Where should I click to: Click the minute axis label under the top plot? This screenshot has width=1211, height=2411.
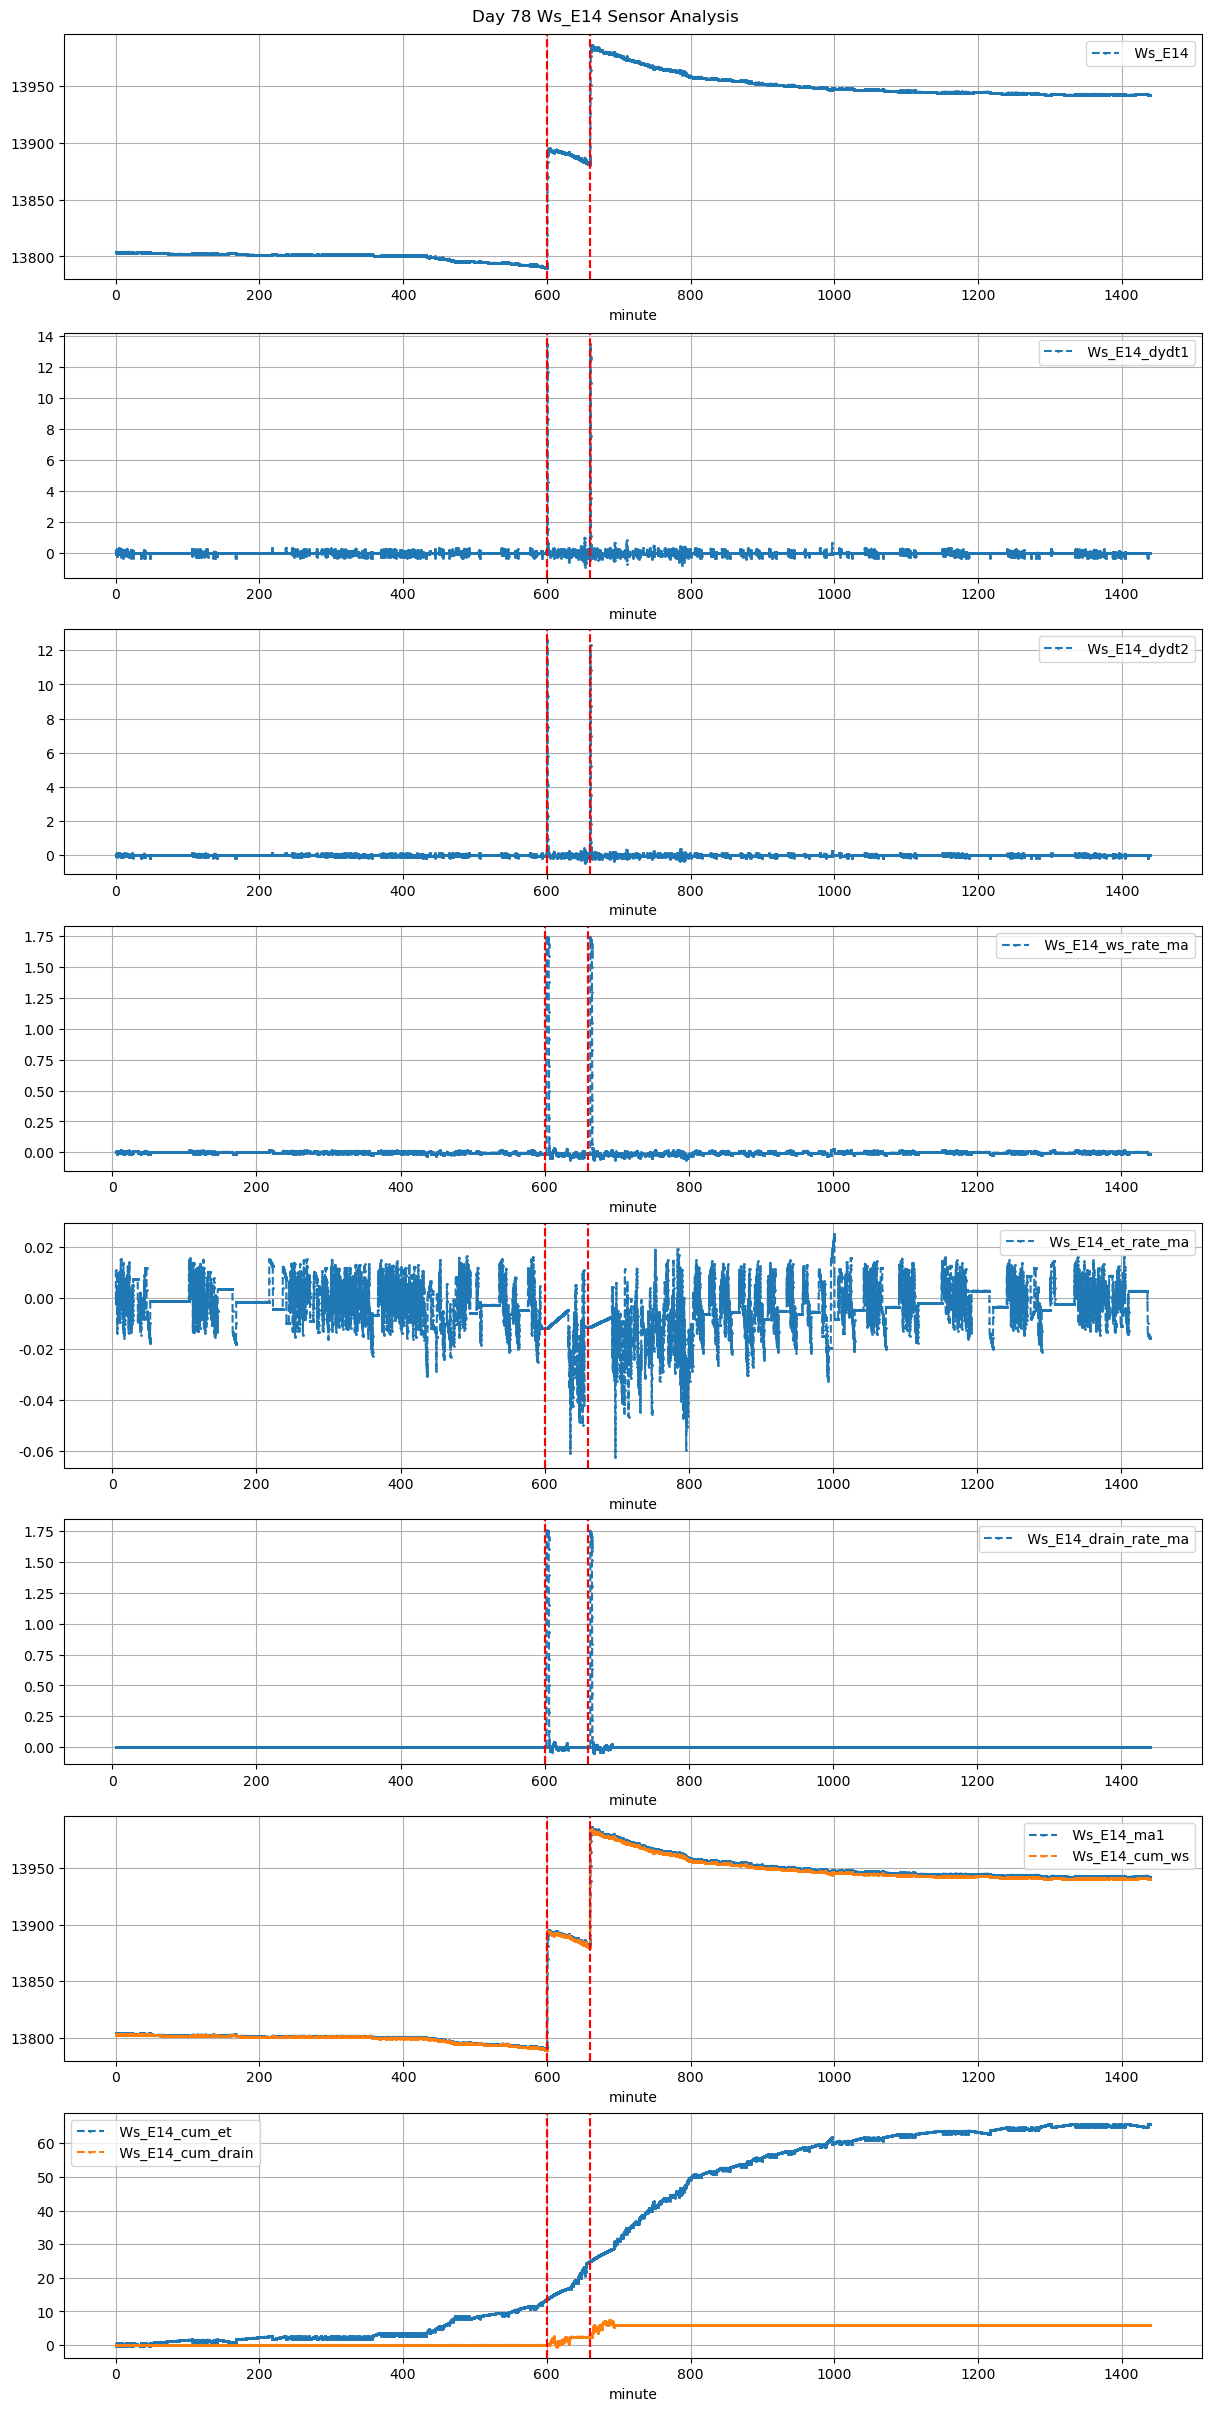tap(633, 315)
